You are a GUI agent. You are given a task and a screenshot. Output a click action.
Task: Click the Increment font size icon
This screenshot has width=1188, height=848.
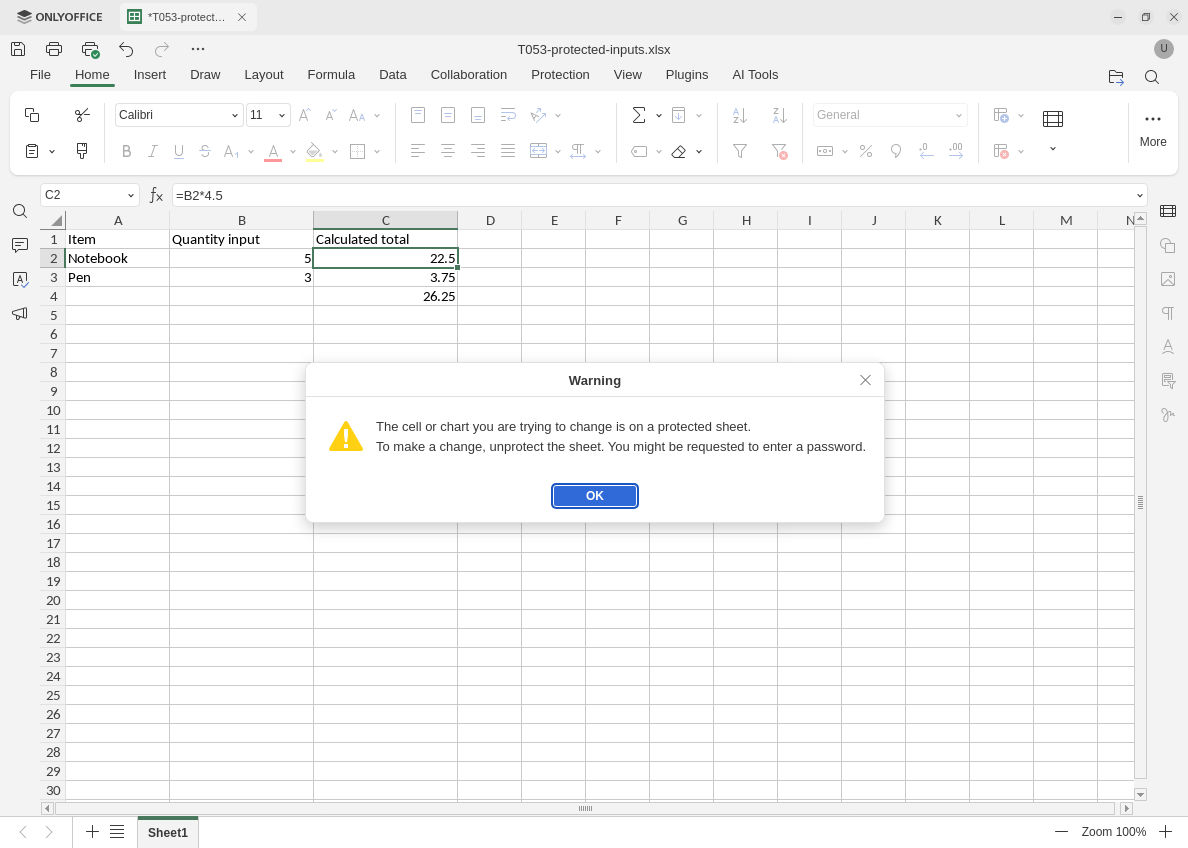305,114
